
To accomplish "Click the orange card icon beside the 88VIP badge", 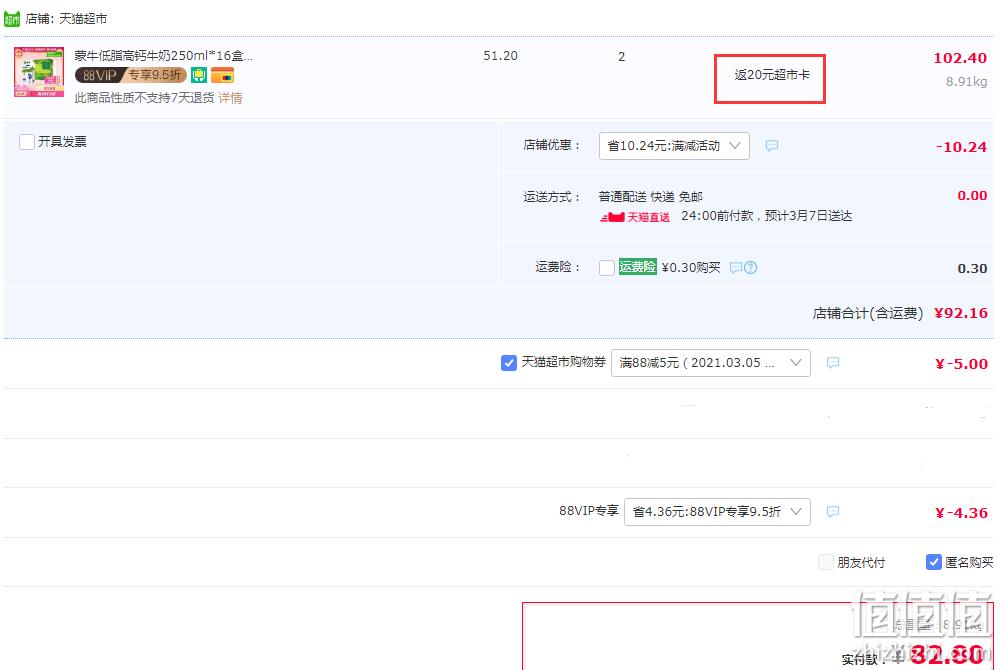I will click(223, 75).
